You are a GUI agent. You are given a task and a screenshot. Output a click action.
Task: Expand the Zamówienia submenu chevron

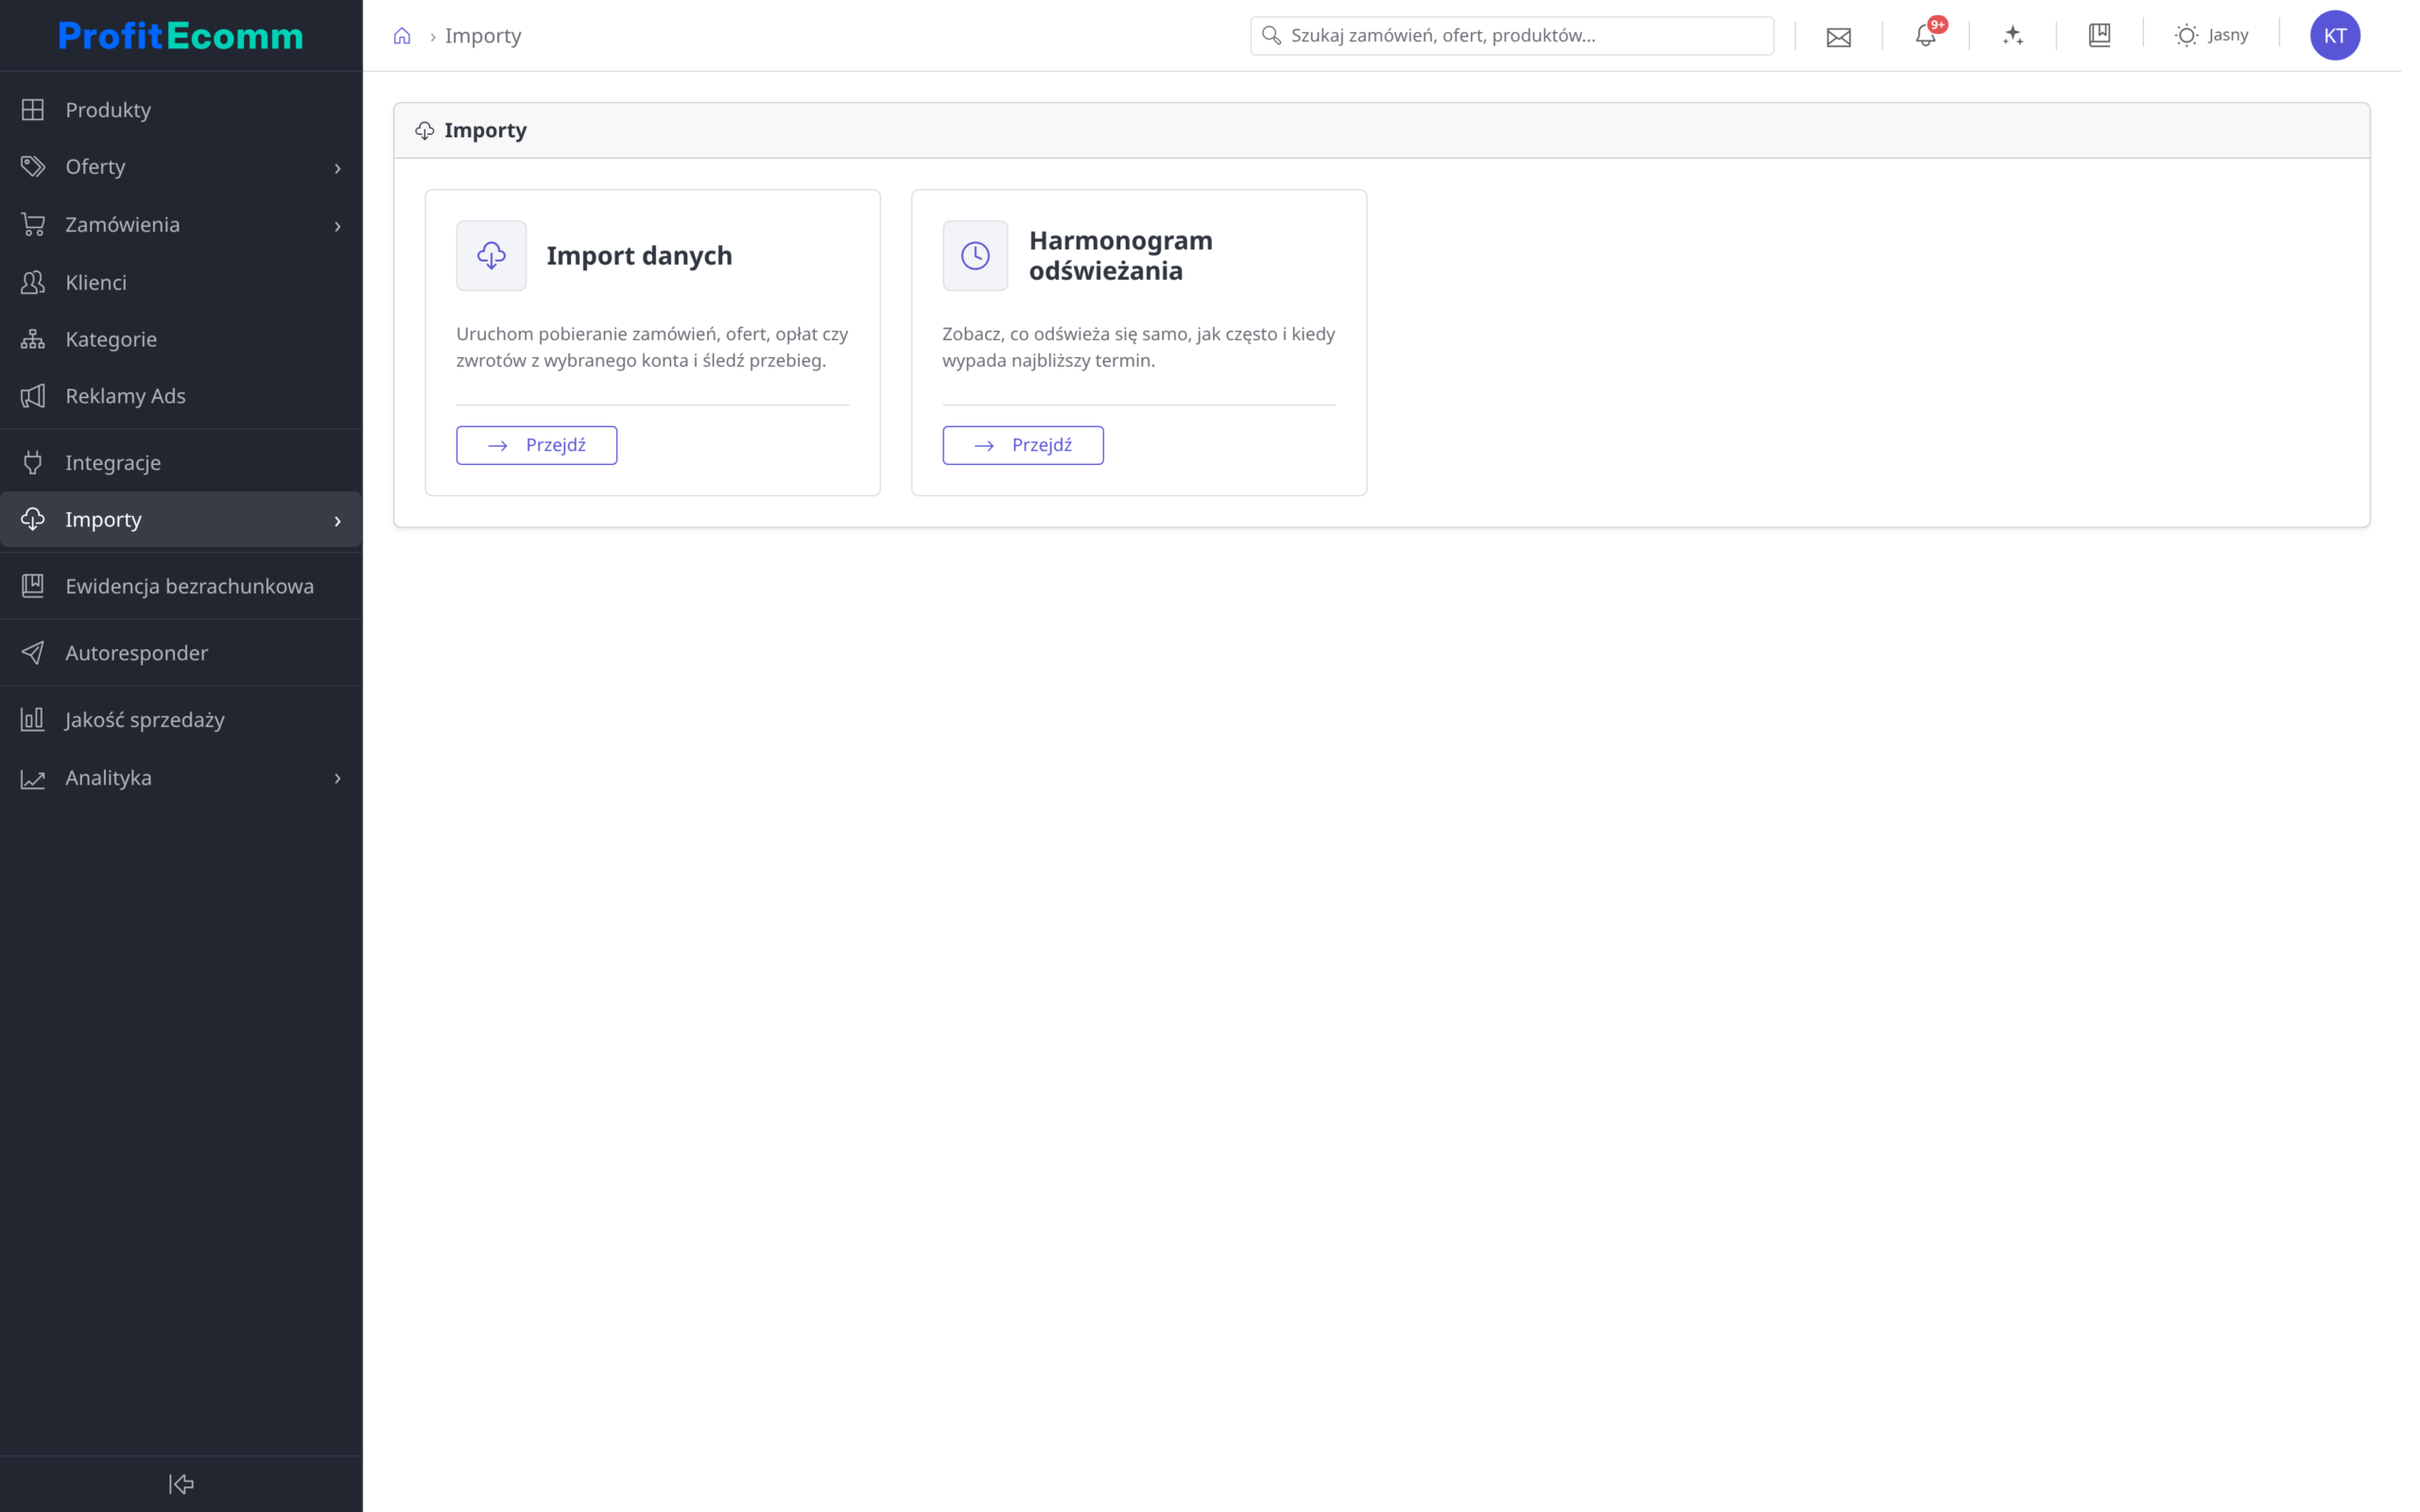(338, 226)
